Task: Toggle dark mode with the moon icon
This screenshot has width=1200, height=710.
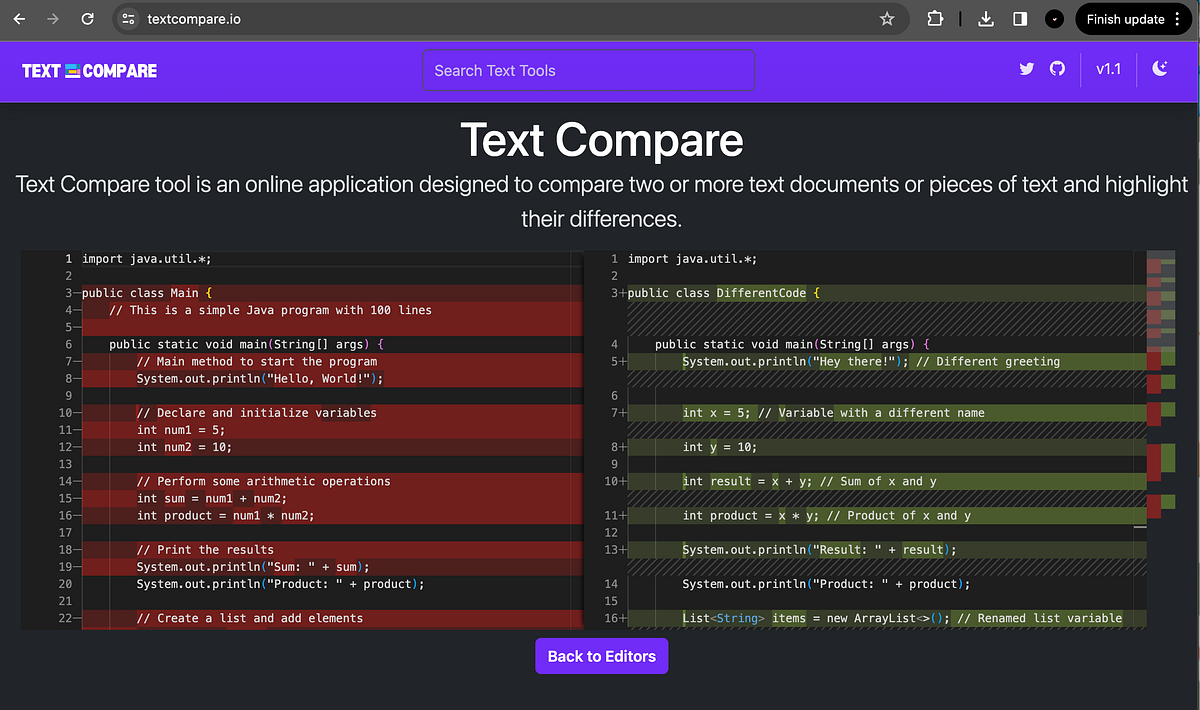Action: coord(1160,70)
